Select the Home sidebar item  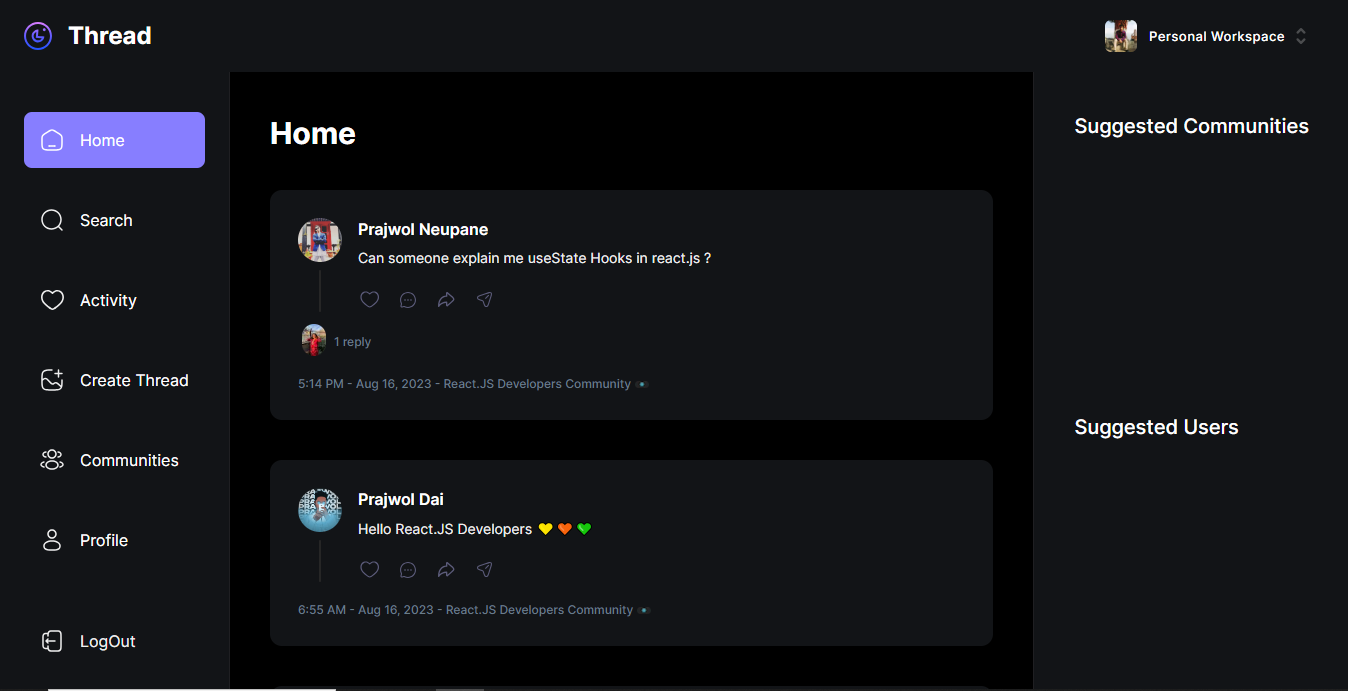(x=114, y=140)
